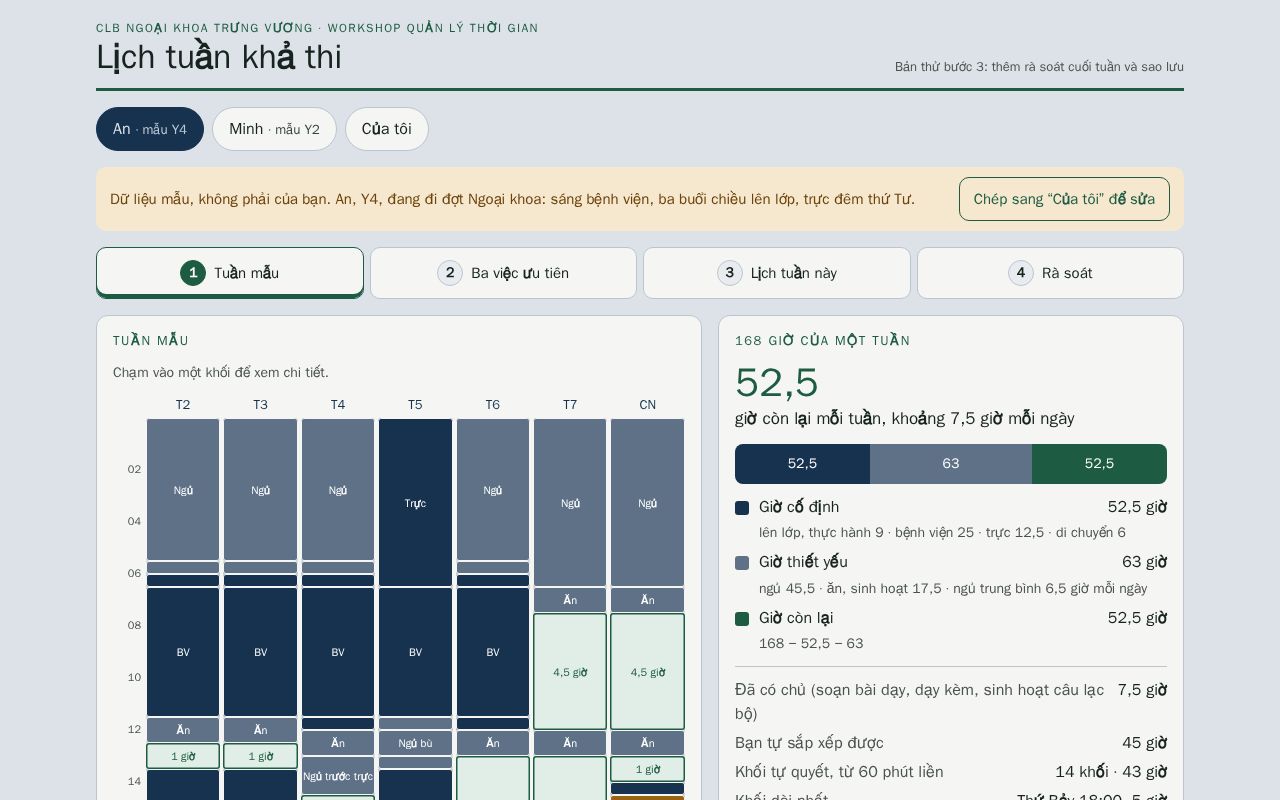This screenshot has height=800, width=1280.
Task: Click the 1 giờ free block on T3
Action: coord(260,756)
